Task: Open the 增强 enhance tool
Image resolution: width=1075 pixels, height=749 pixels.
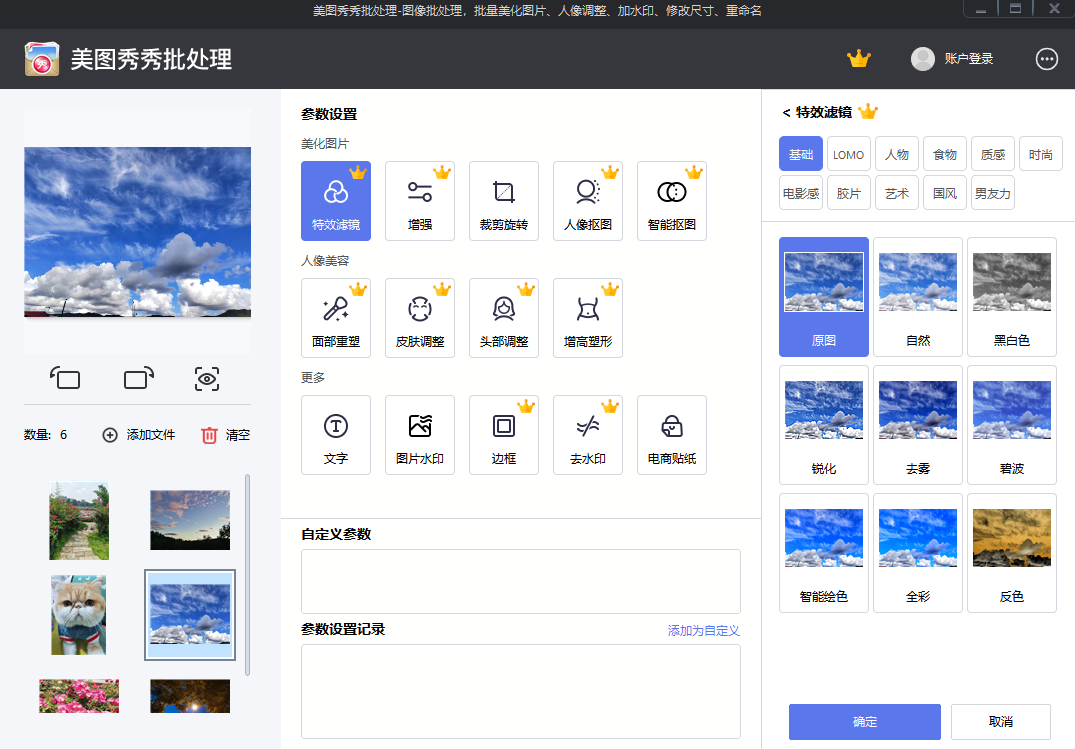Action: (420, 200)
